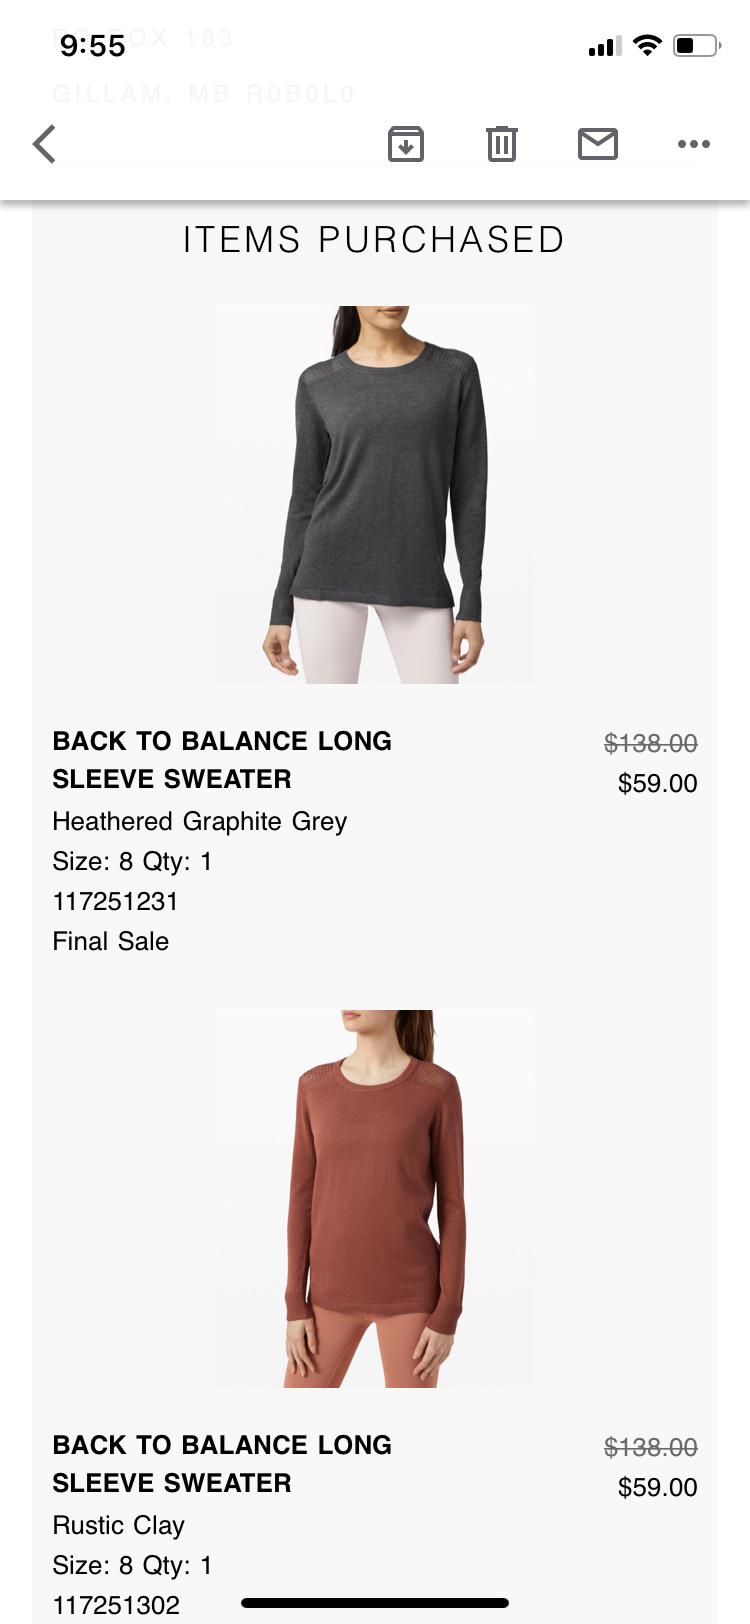Tap the Heathered Graphite Grey color name
Image resolution: width=750 pixels, height=1624 pixels.
coord(200,821)
